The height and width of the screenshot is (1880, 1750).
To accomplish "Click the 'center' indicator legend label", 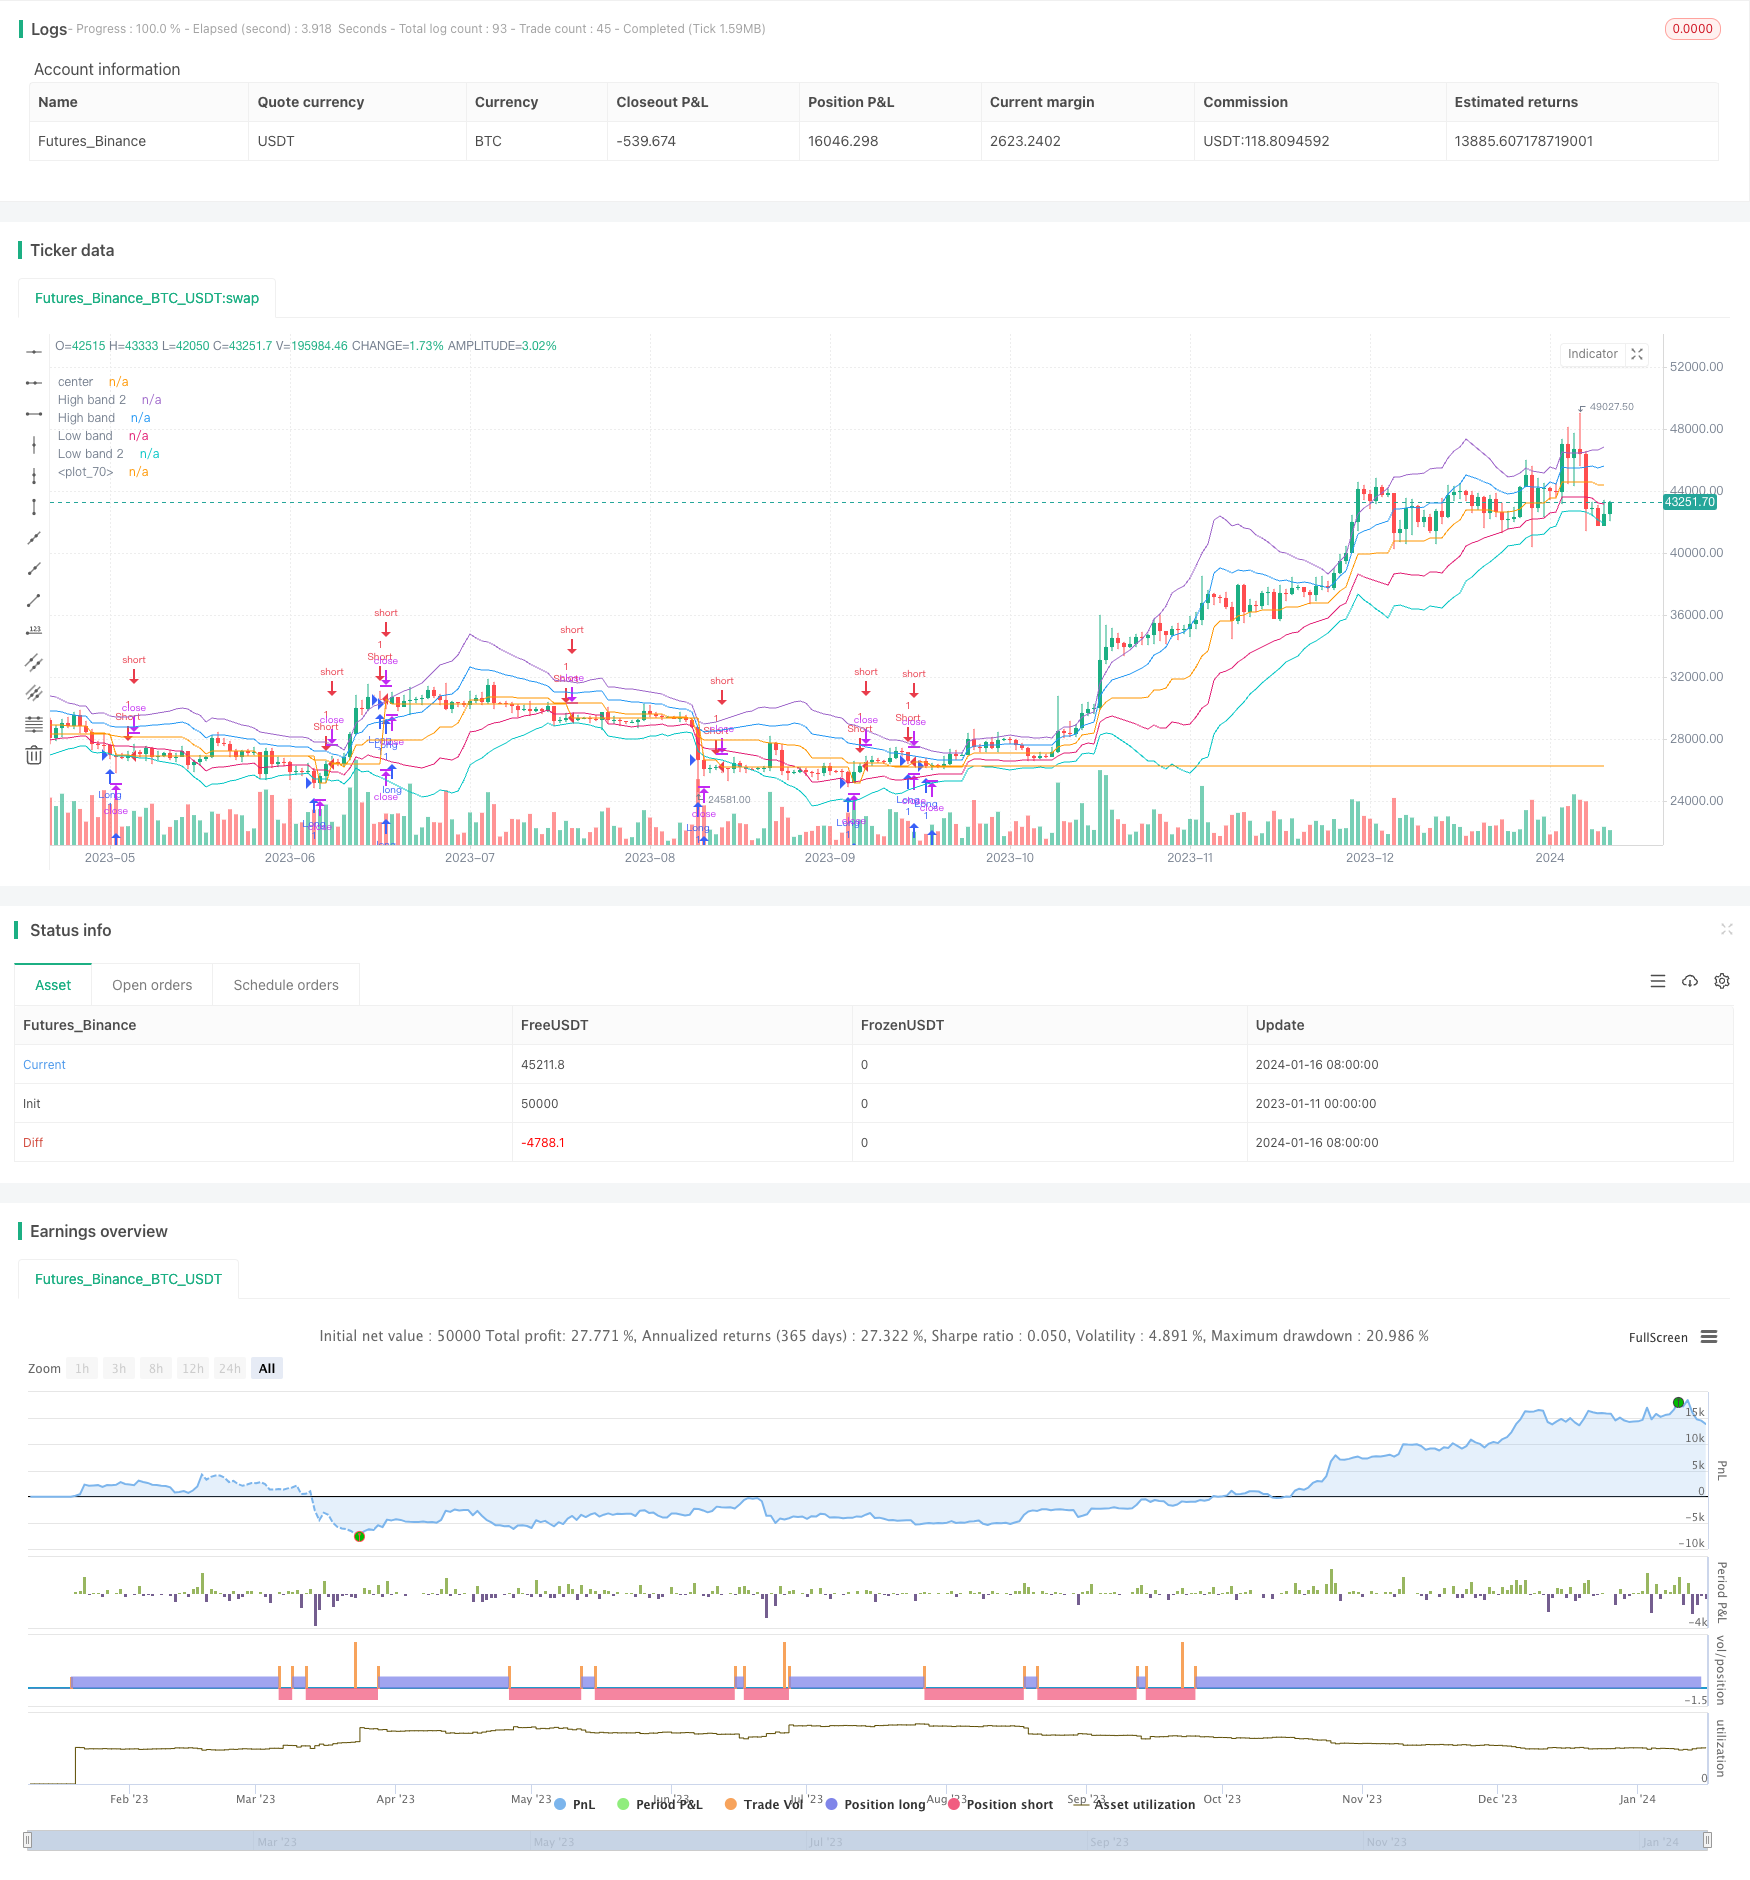I will [75, 382].
